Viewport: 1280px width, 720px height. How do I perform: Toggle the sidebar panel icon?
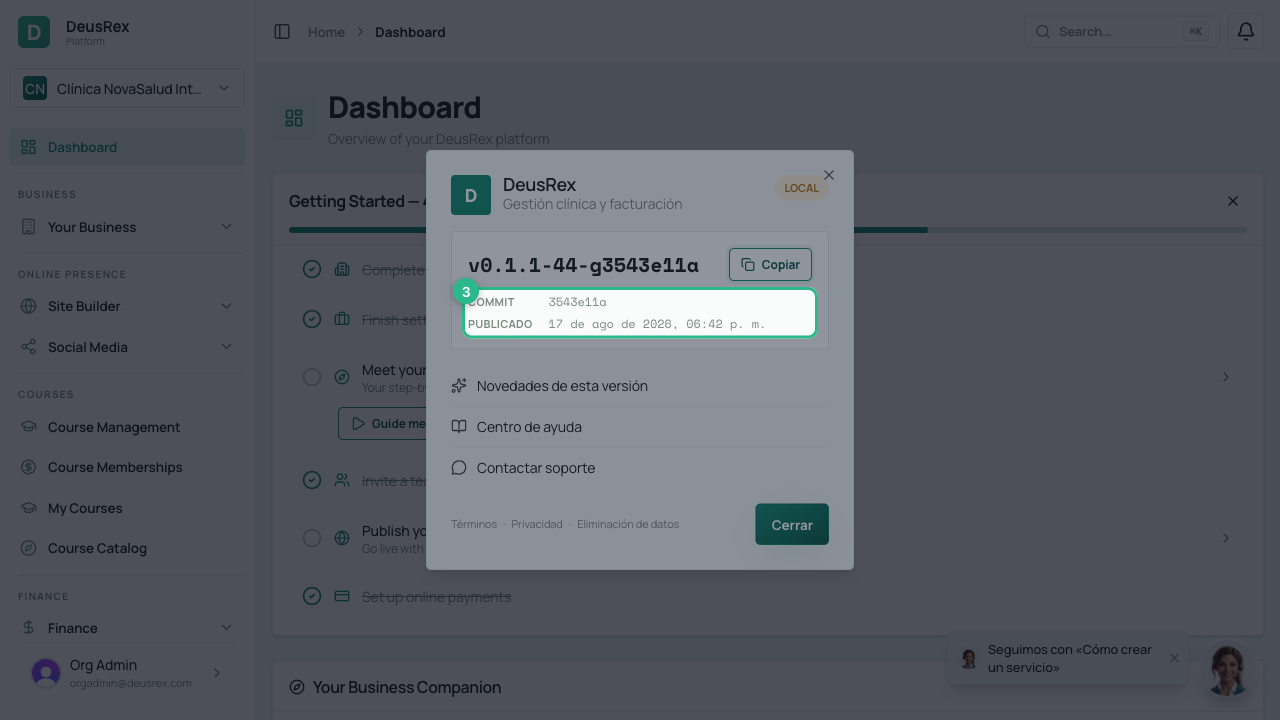click(282, 32)
